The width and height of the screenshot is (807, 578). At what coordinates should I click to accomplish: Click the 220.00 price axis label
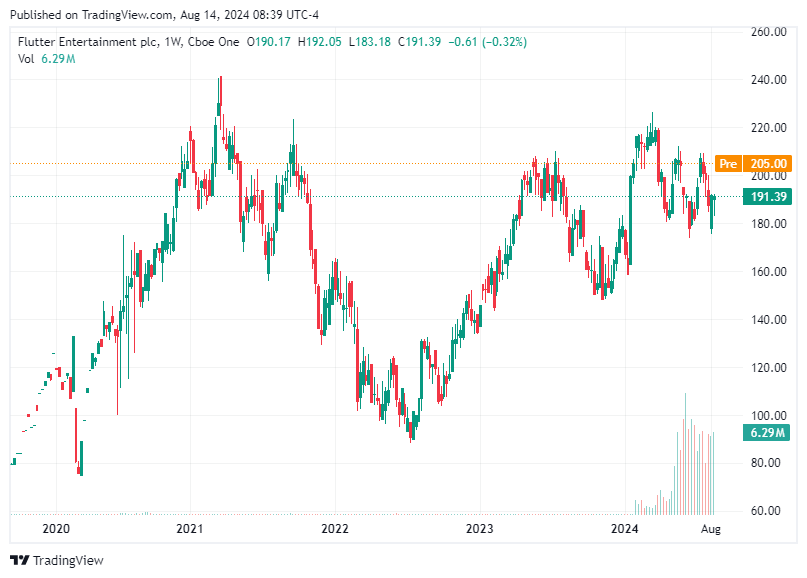pyautogui.click(x=768, y=128)
